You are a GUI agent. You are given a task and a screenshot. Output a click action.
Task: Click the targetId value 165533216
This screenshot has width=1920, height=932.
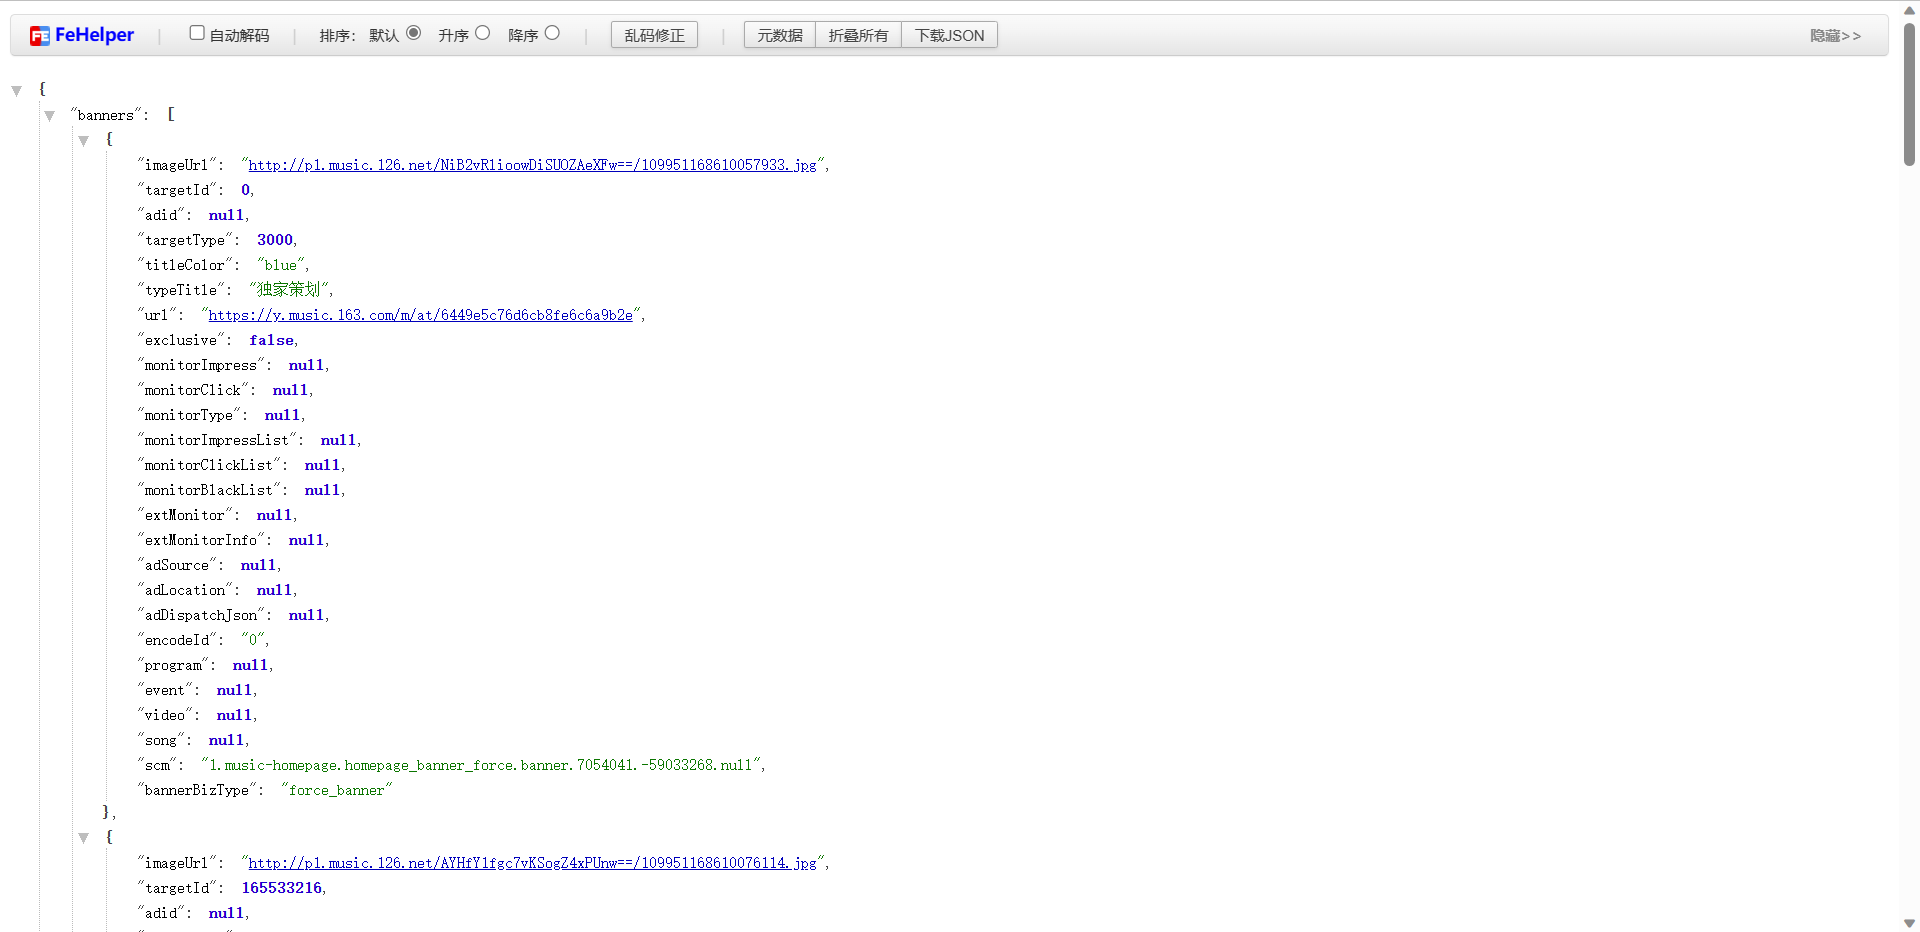[x=282, y=888]
